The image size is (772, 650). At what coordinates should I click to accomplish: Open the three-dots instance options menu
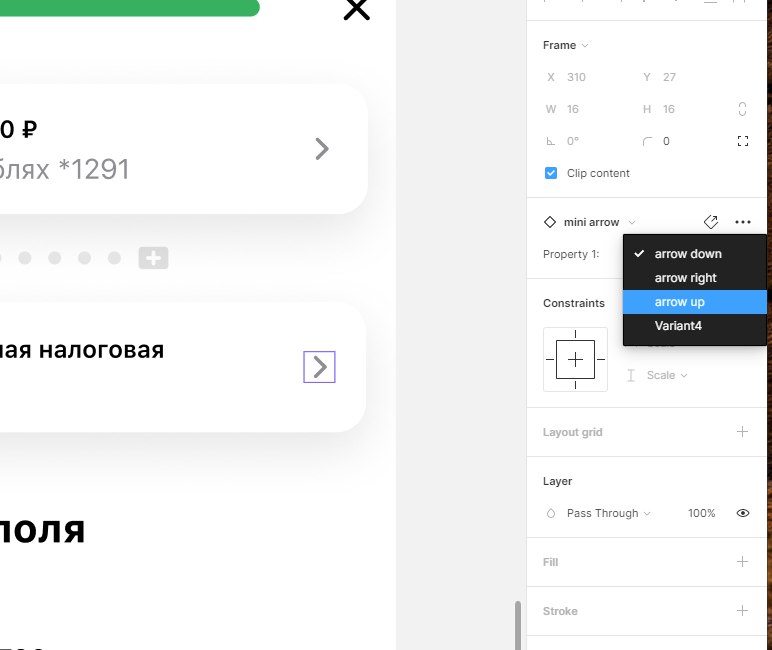coord(742,222)
